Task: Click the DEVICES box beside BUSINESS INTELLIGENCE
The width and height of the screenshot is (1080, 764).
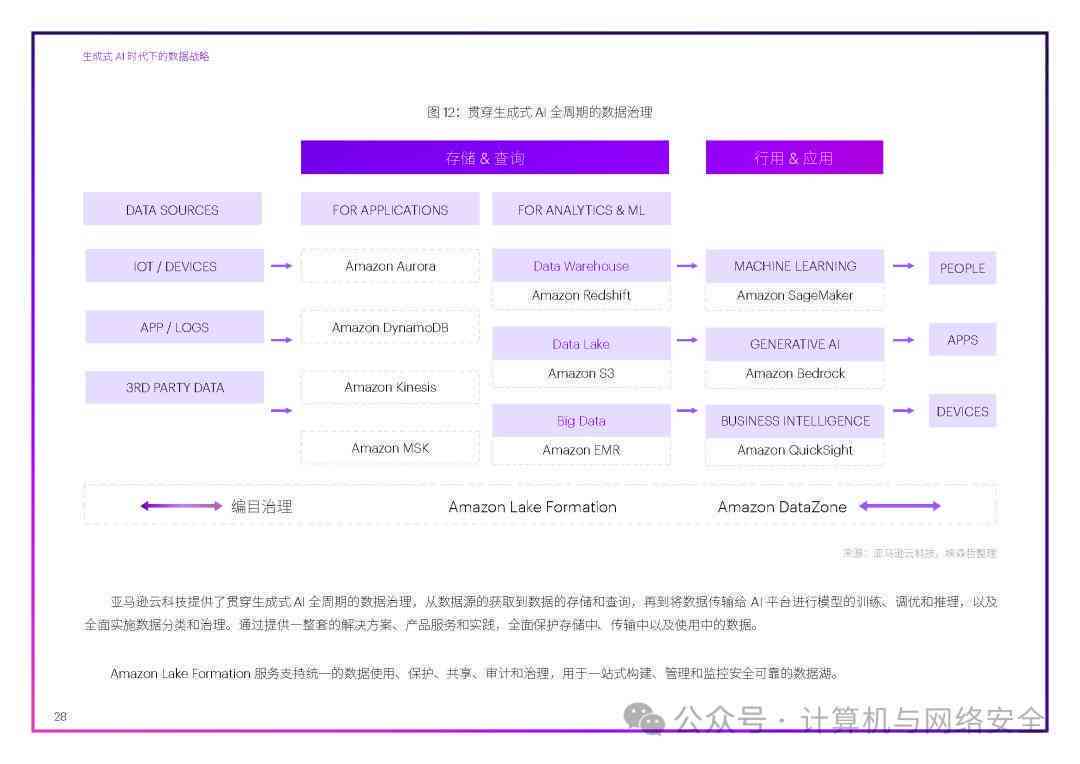Action: (962, 411)
